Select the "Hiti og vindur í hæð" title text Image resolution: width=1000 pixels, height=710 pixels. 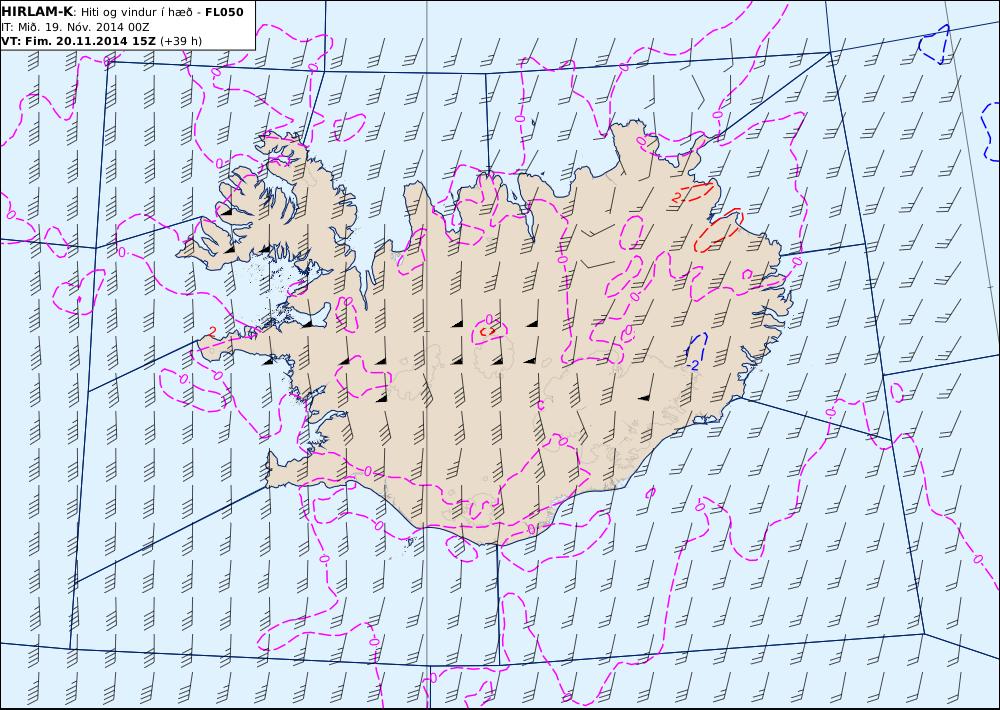(x=136, y=12)
